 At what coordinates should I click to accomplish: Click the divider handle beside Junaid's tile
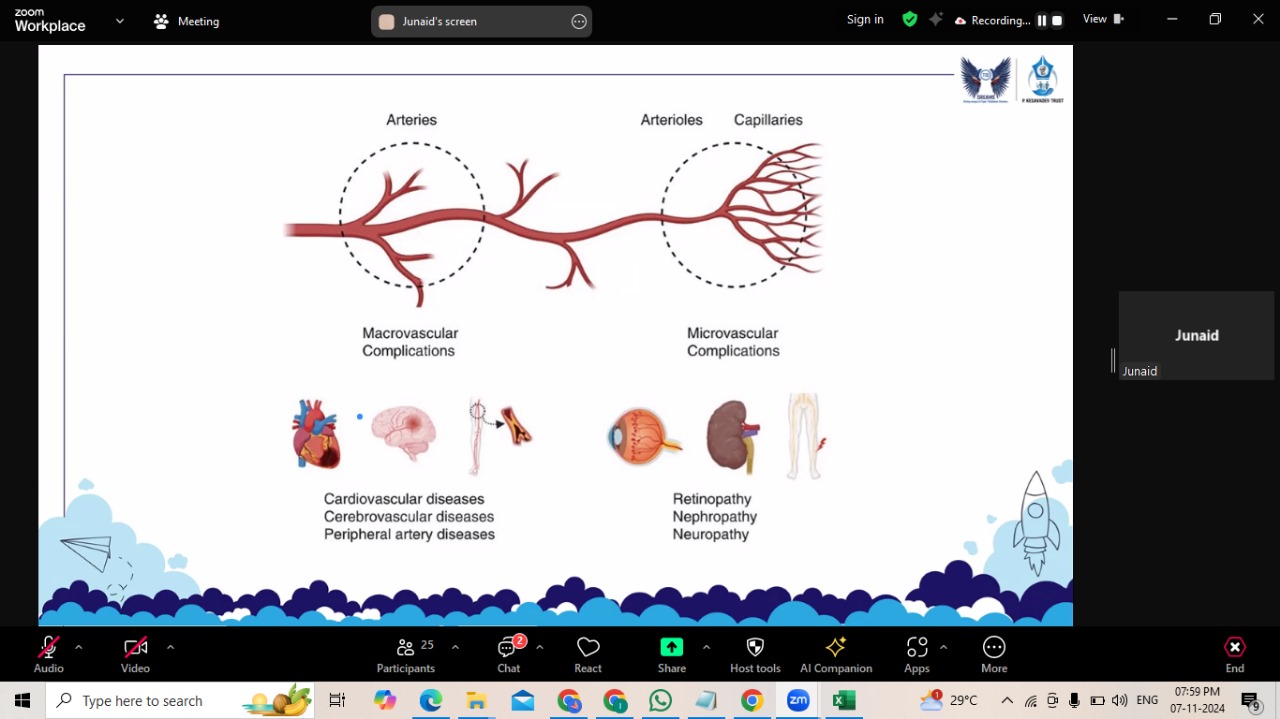[x=1113, y=361]
